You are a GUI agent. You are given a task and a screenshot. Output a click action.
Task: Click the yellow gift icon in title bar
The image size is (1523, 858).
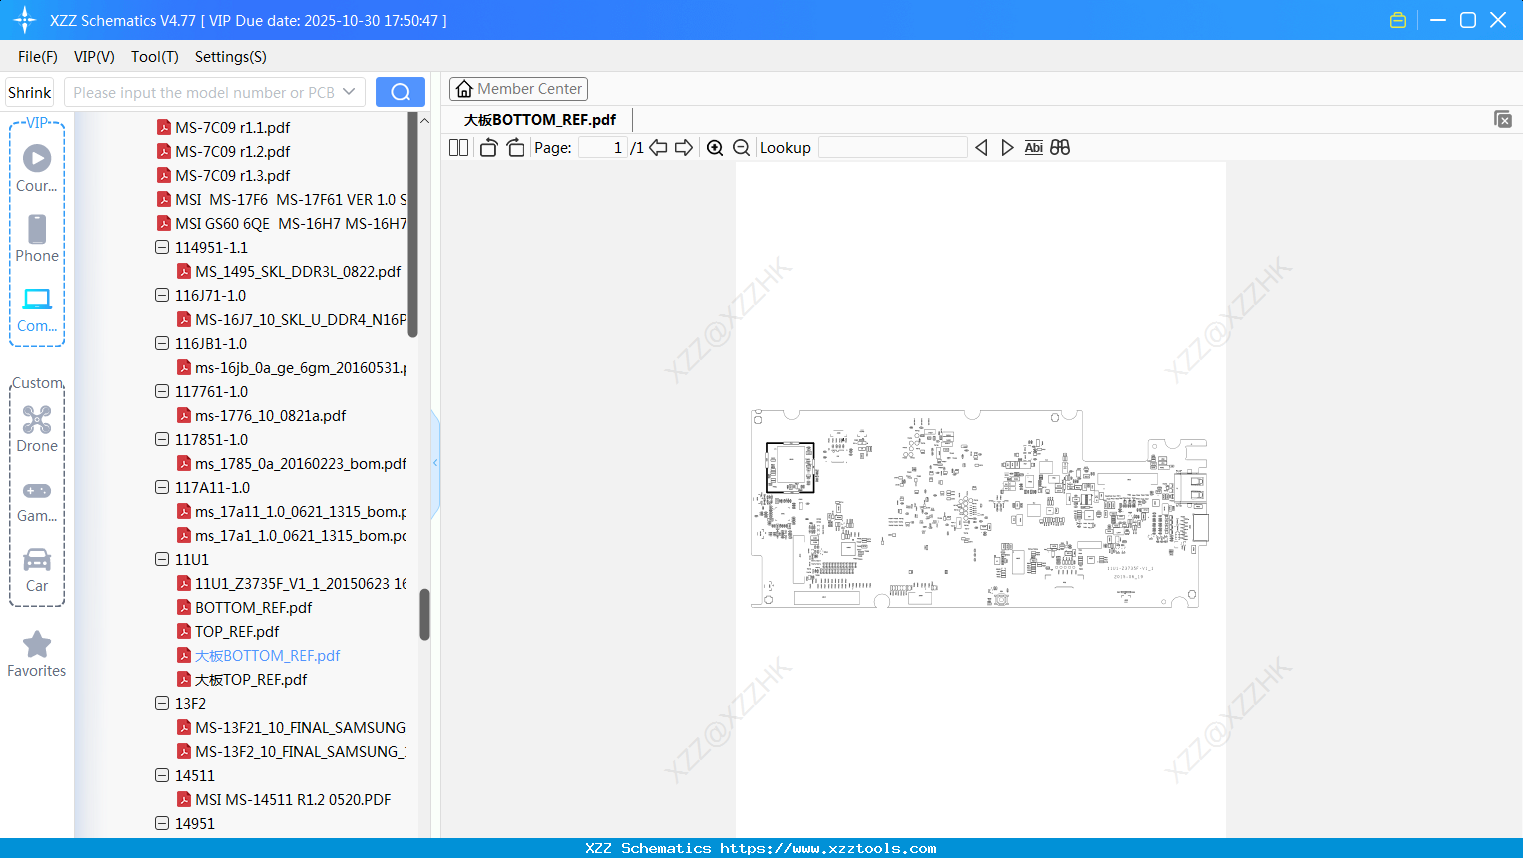(x=1398, y=20)
